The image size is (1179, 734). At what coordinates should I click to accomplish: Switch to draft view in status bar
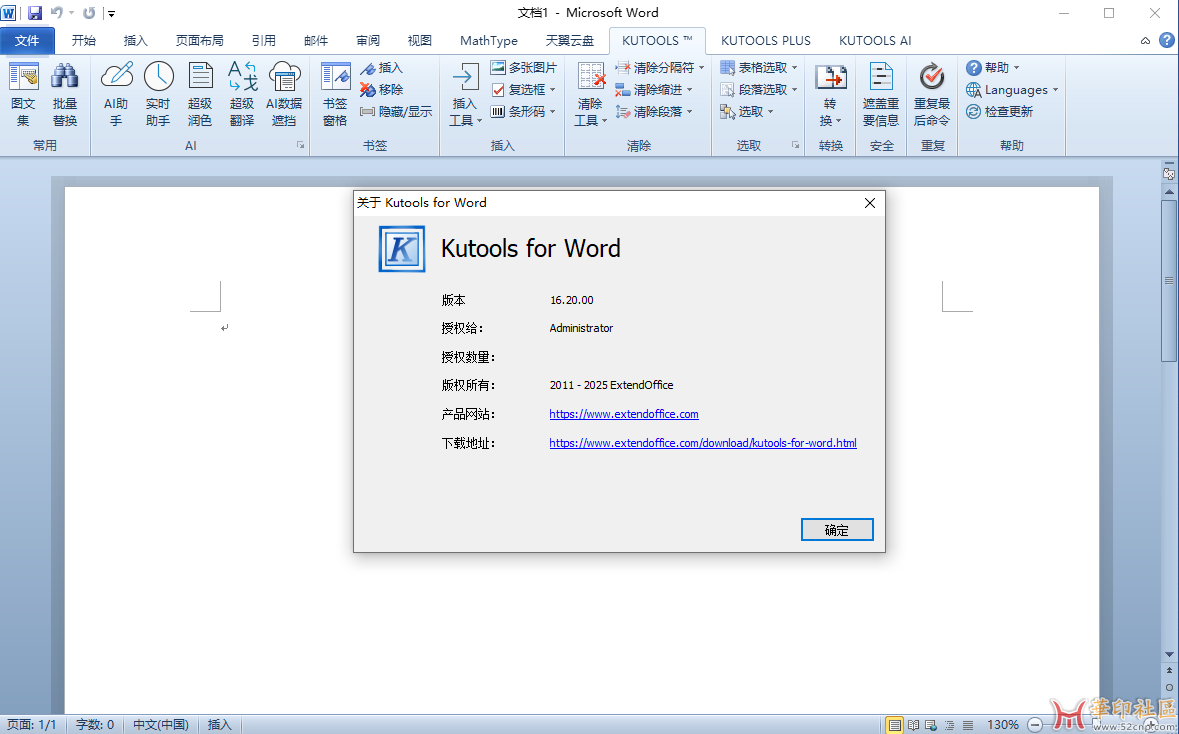tap(968, 725)
